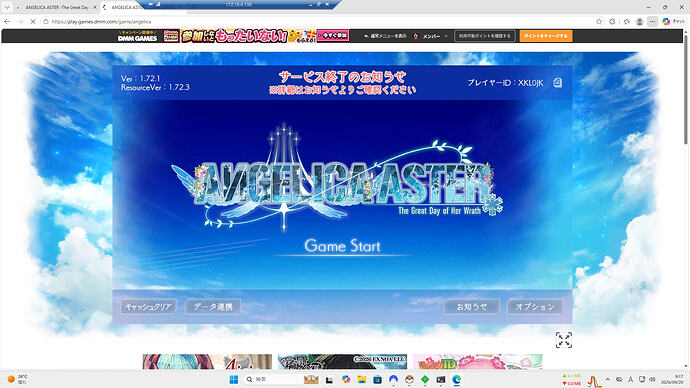Open Microsoft Edge from taskbar
690x388 pixels.
pyautogui.click(x=457, y=379)
